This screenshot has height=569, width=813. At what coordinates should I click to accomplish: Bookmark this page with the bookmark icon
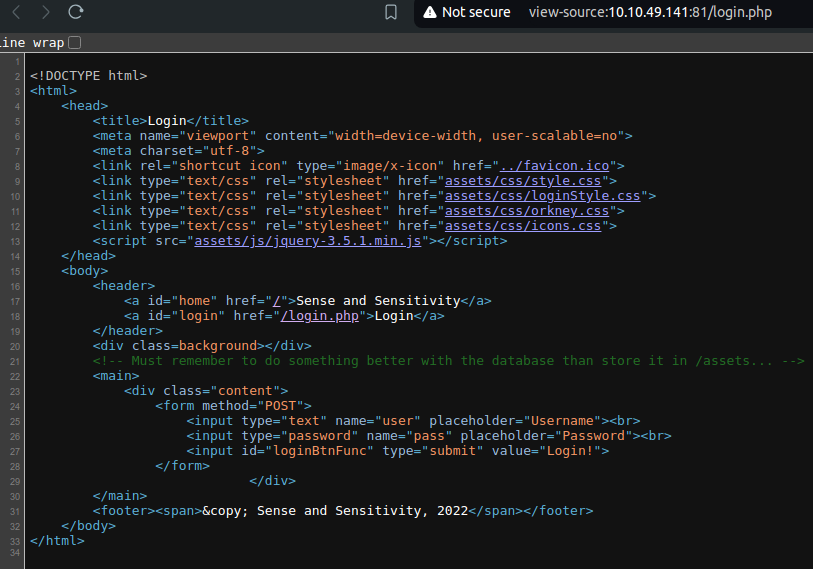pyautogui.click(x=391, y=12)
